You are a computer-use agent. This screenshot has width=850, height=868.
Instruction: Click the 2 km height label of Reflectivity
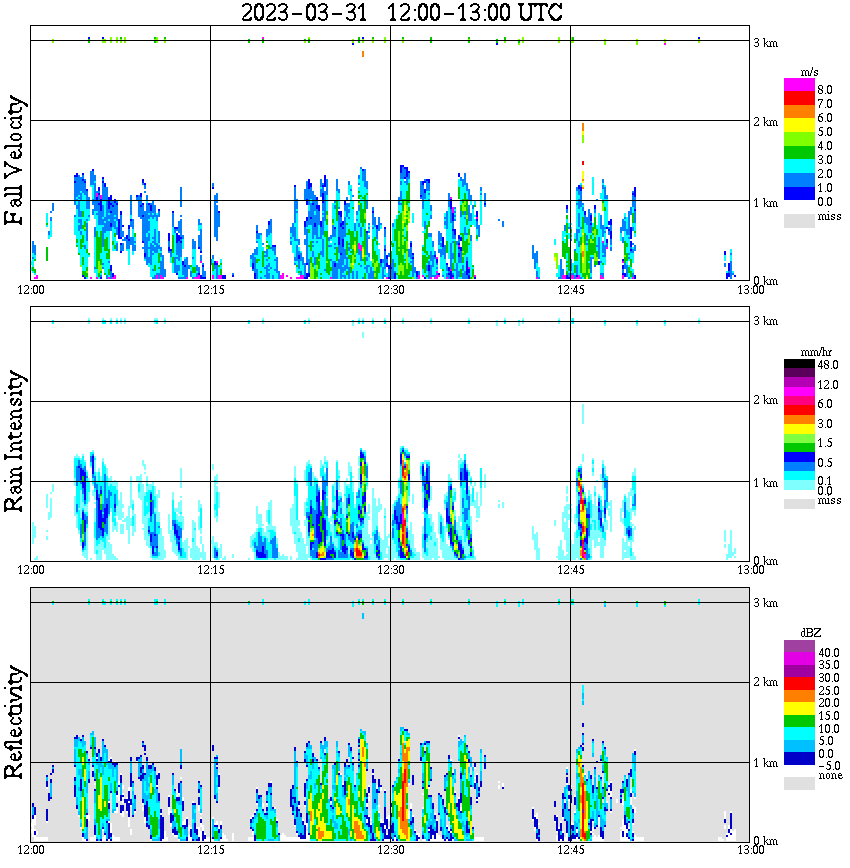tap(766, 682)
